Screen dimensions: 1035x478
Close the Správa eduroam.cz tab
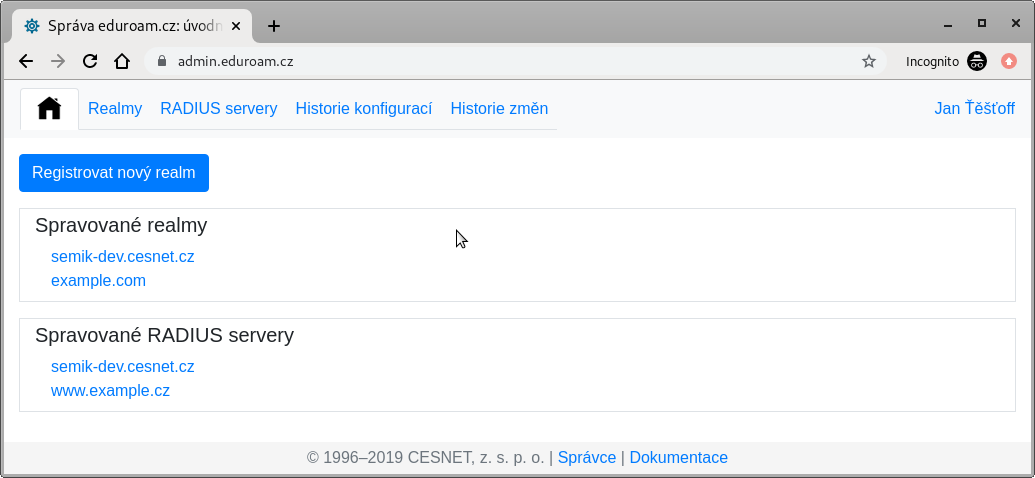(236, 26)
